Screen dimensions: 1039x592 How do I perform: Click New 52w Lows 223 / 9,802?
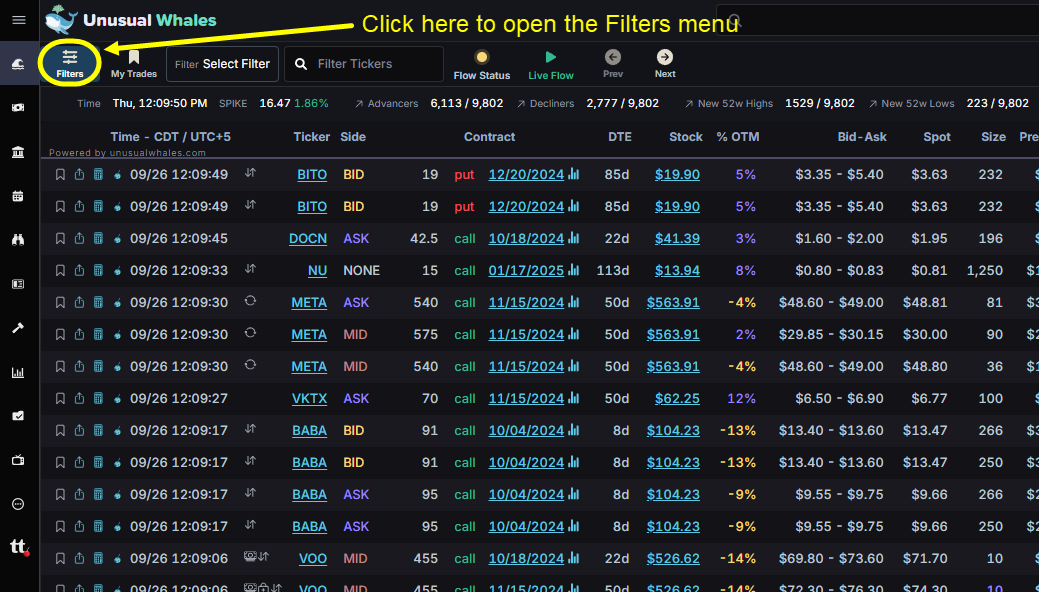pos(948,103)
